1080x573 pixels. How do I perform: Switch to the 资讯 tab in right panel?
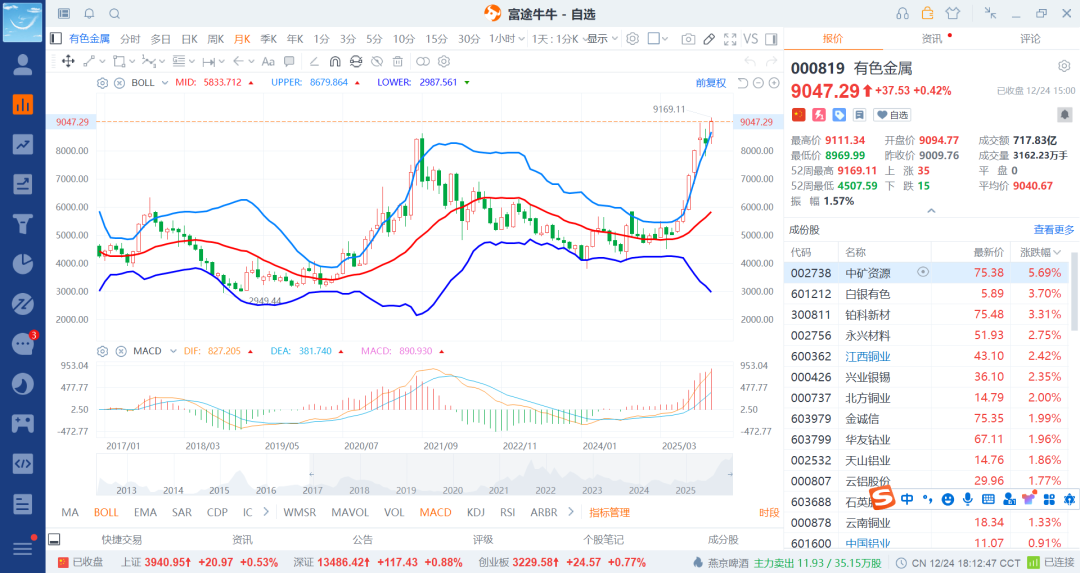coord(931,38)
